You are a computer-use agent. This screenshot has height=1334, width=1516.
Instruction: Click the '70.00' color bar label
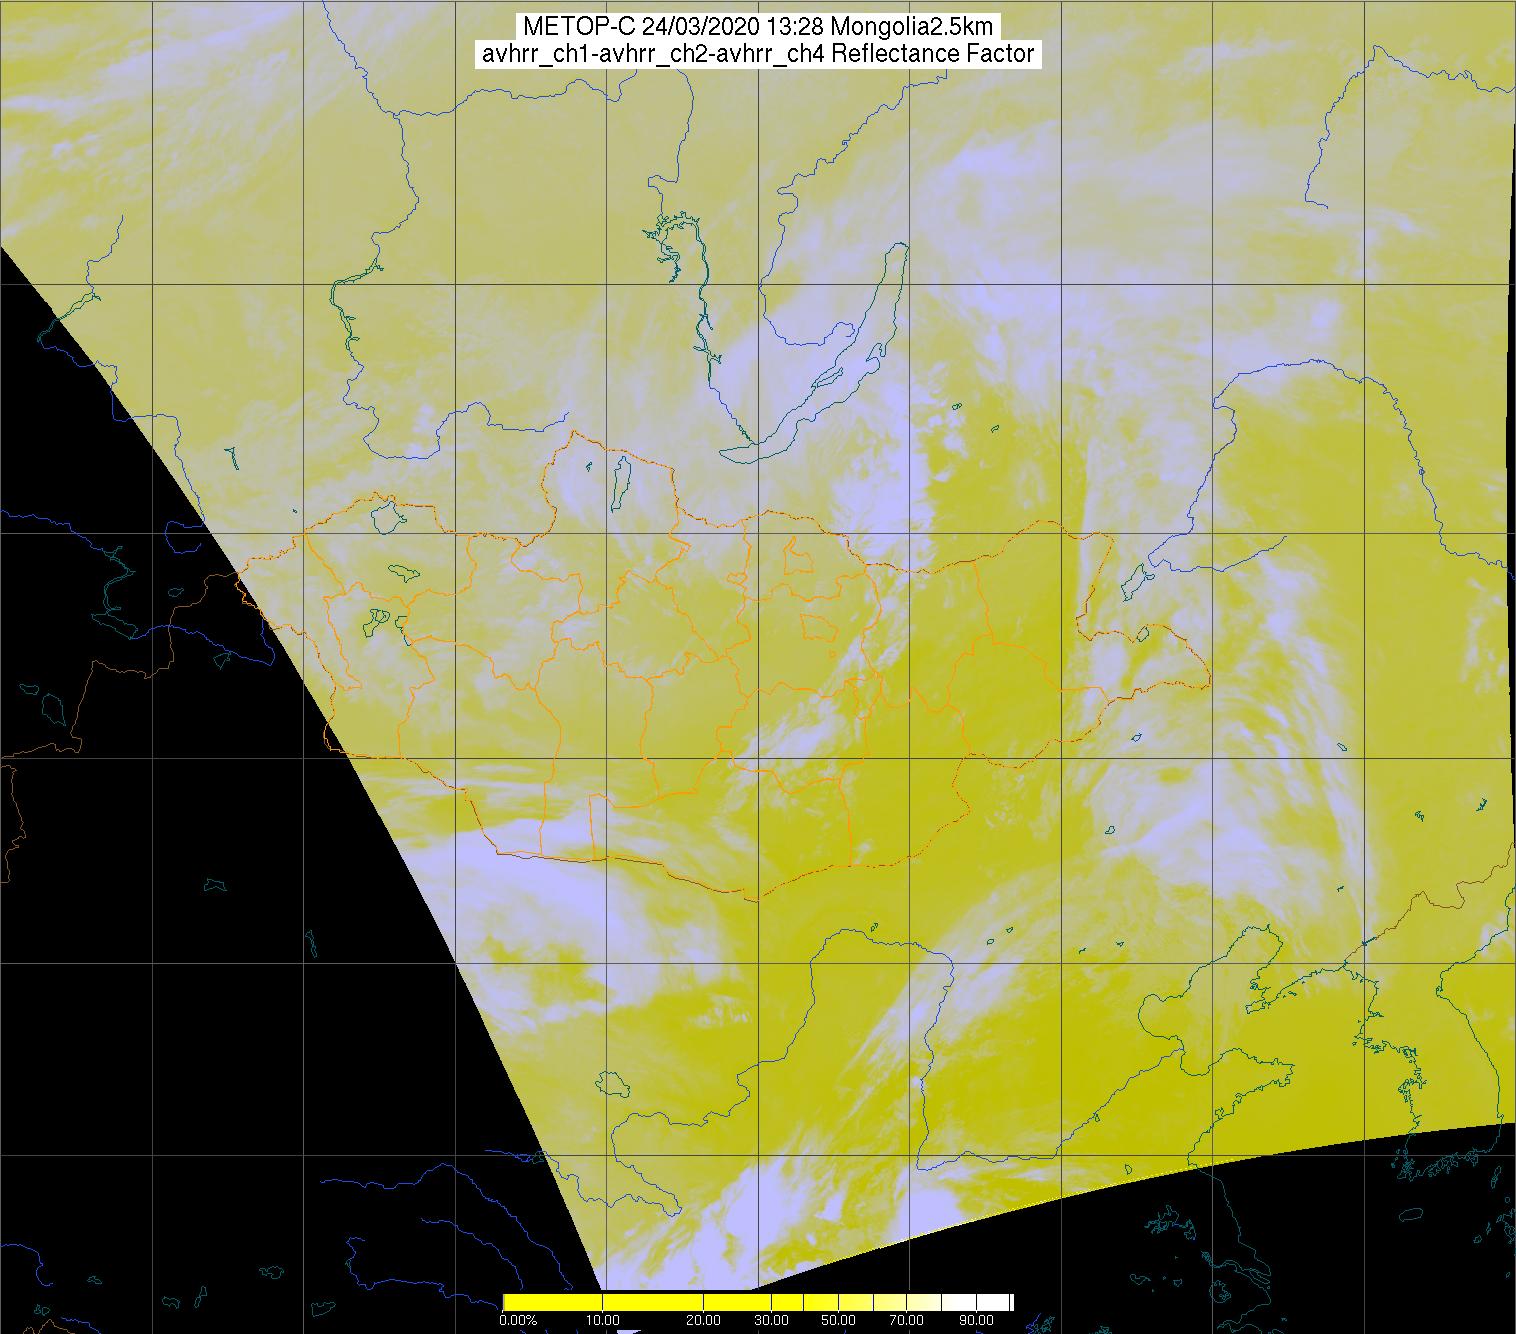(906, 1321)
